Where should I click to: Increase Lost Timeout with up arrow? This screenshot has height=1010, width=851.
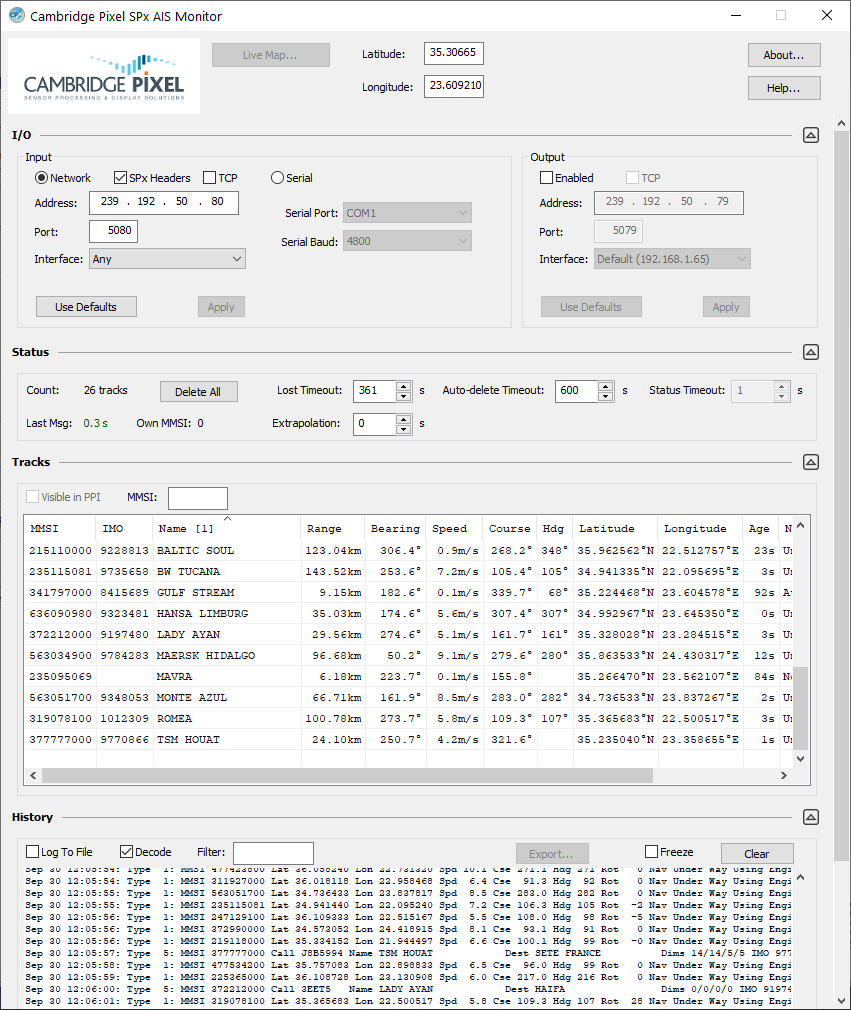(x=404, y=386)
